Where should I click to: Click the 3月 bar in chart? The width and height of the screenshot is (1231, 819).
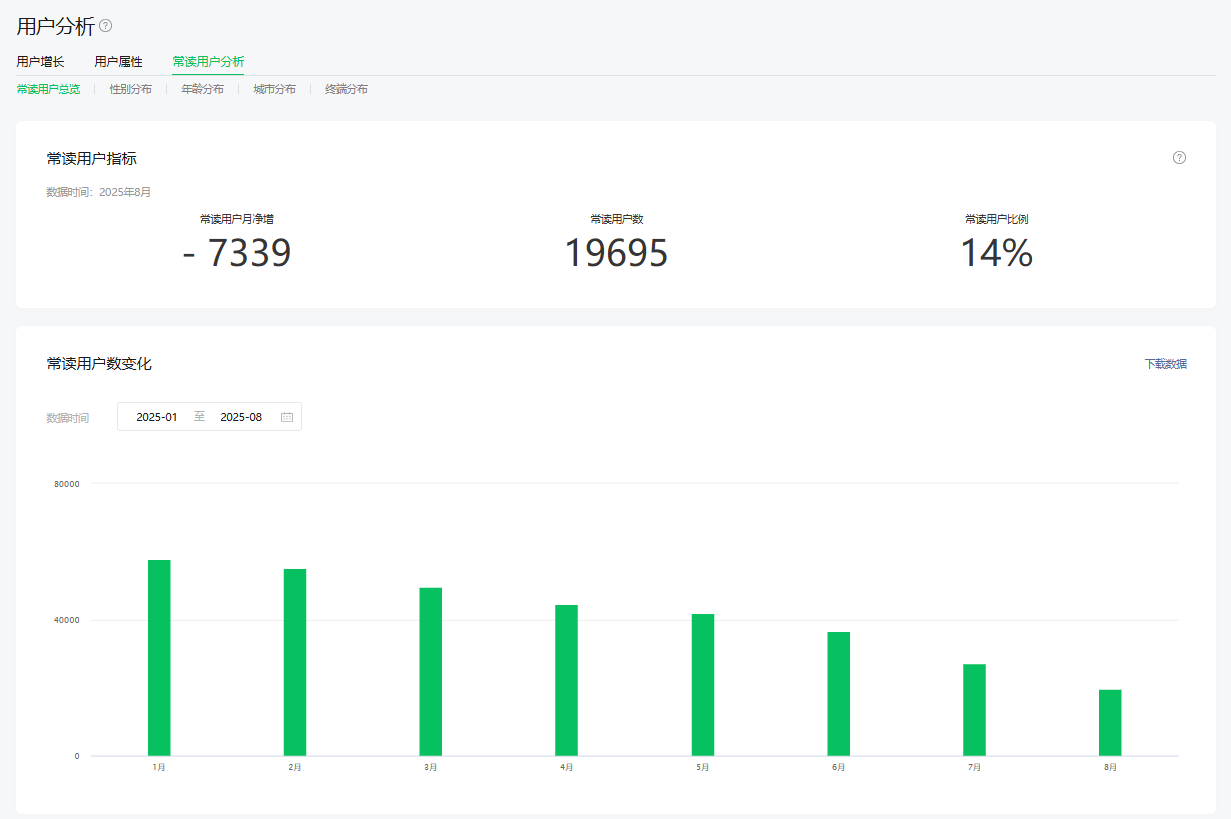(431, 672)
